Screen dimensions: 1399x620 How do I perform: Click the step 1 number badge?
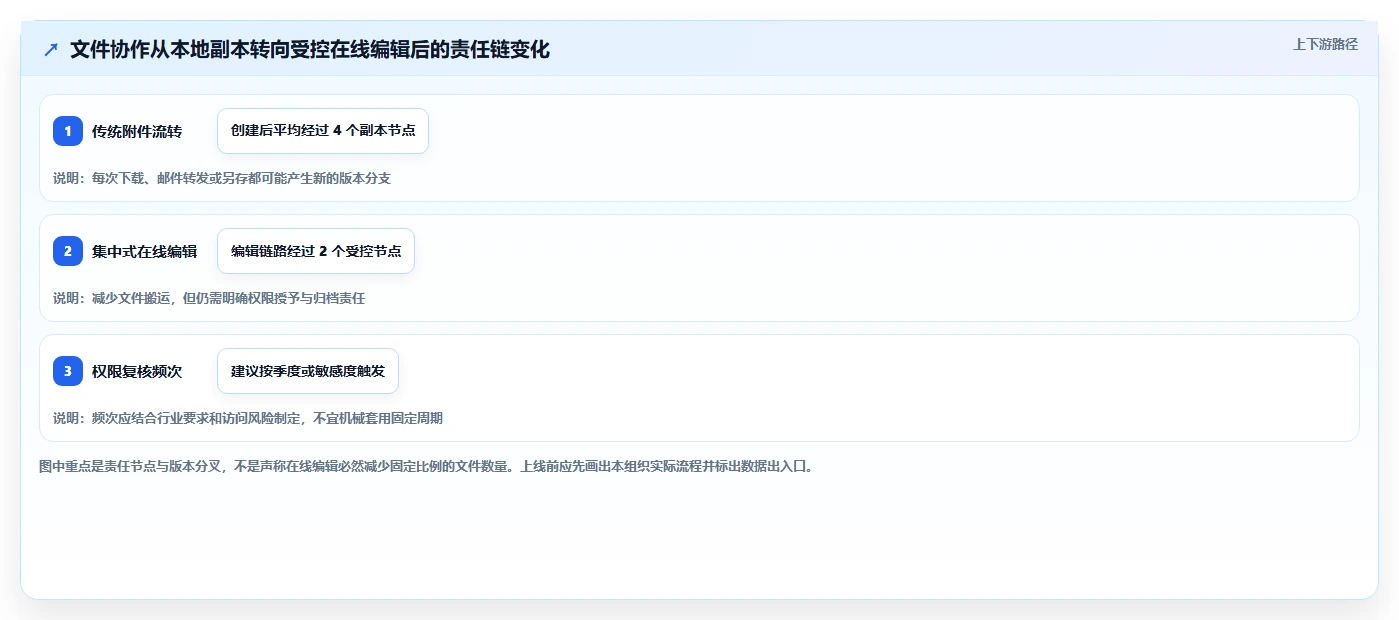tap(68, 131)
